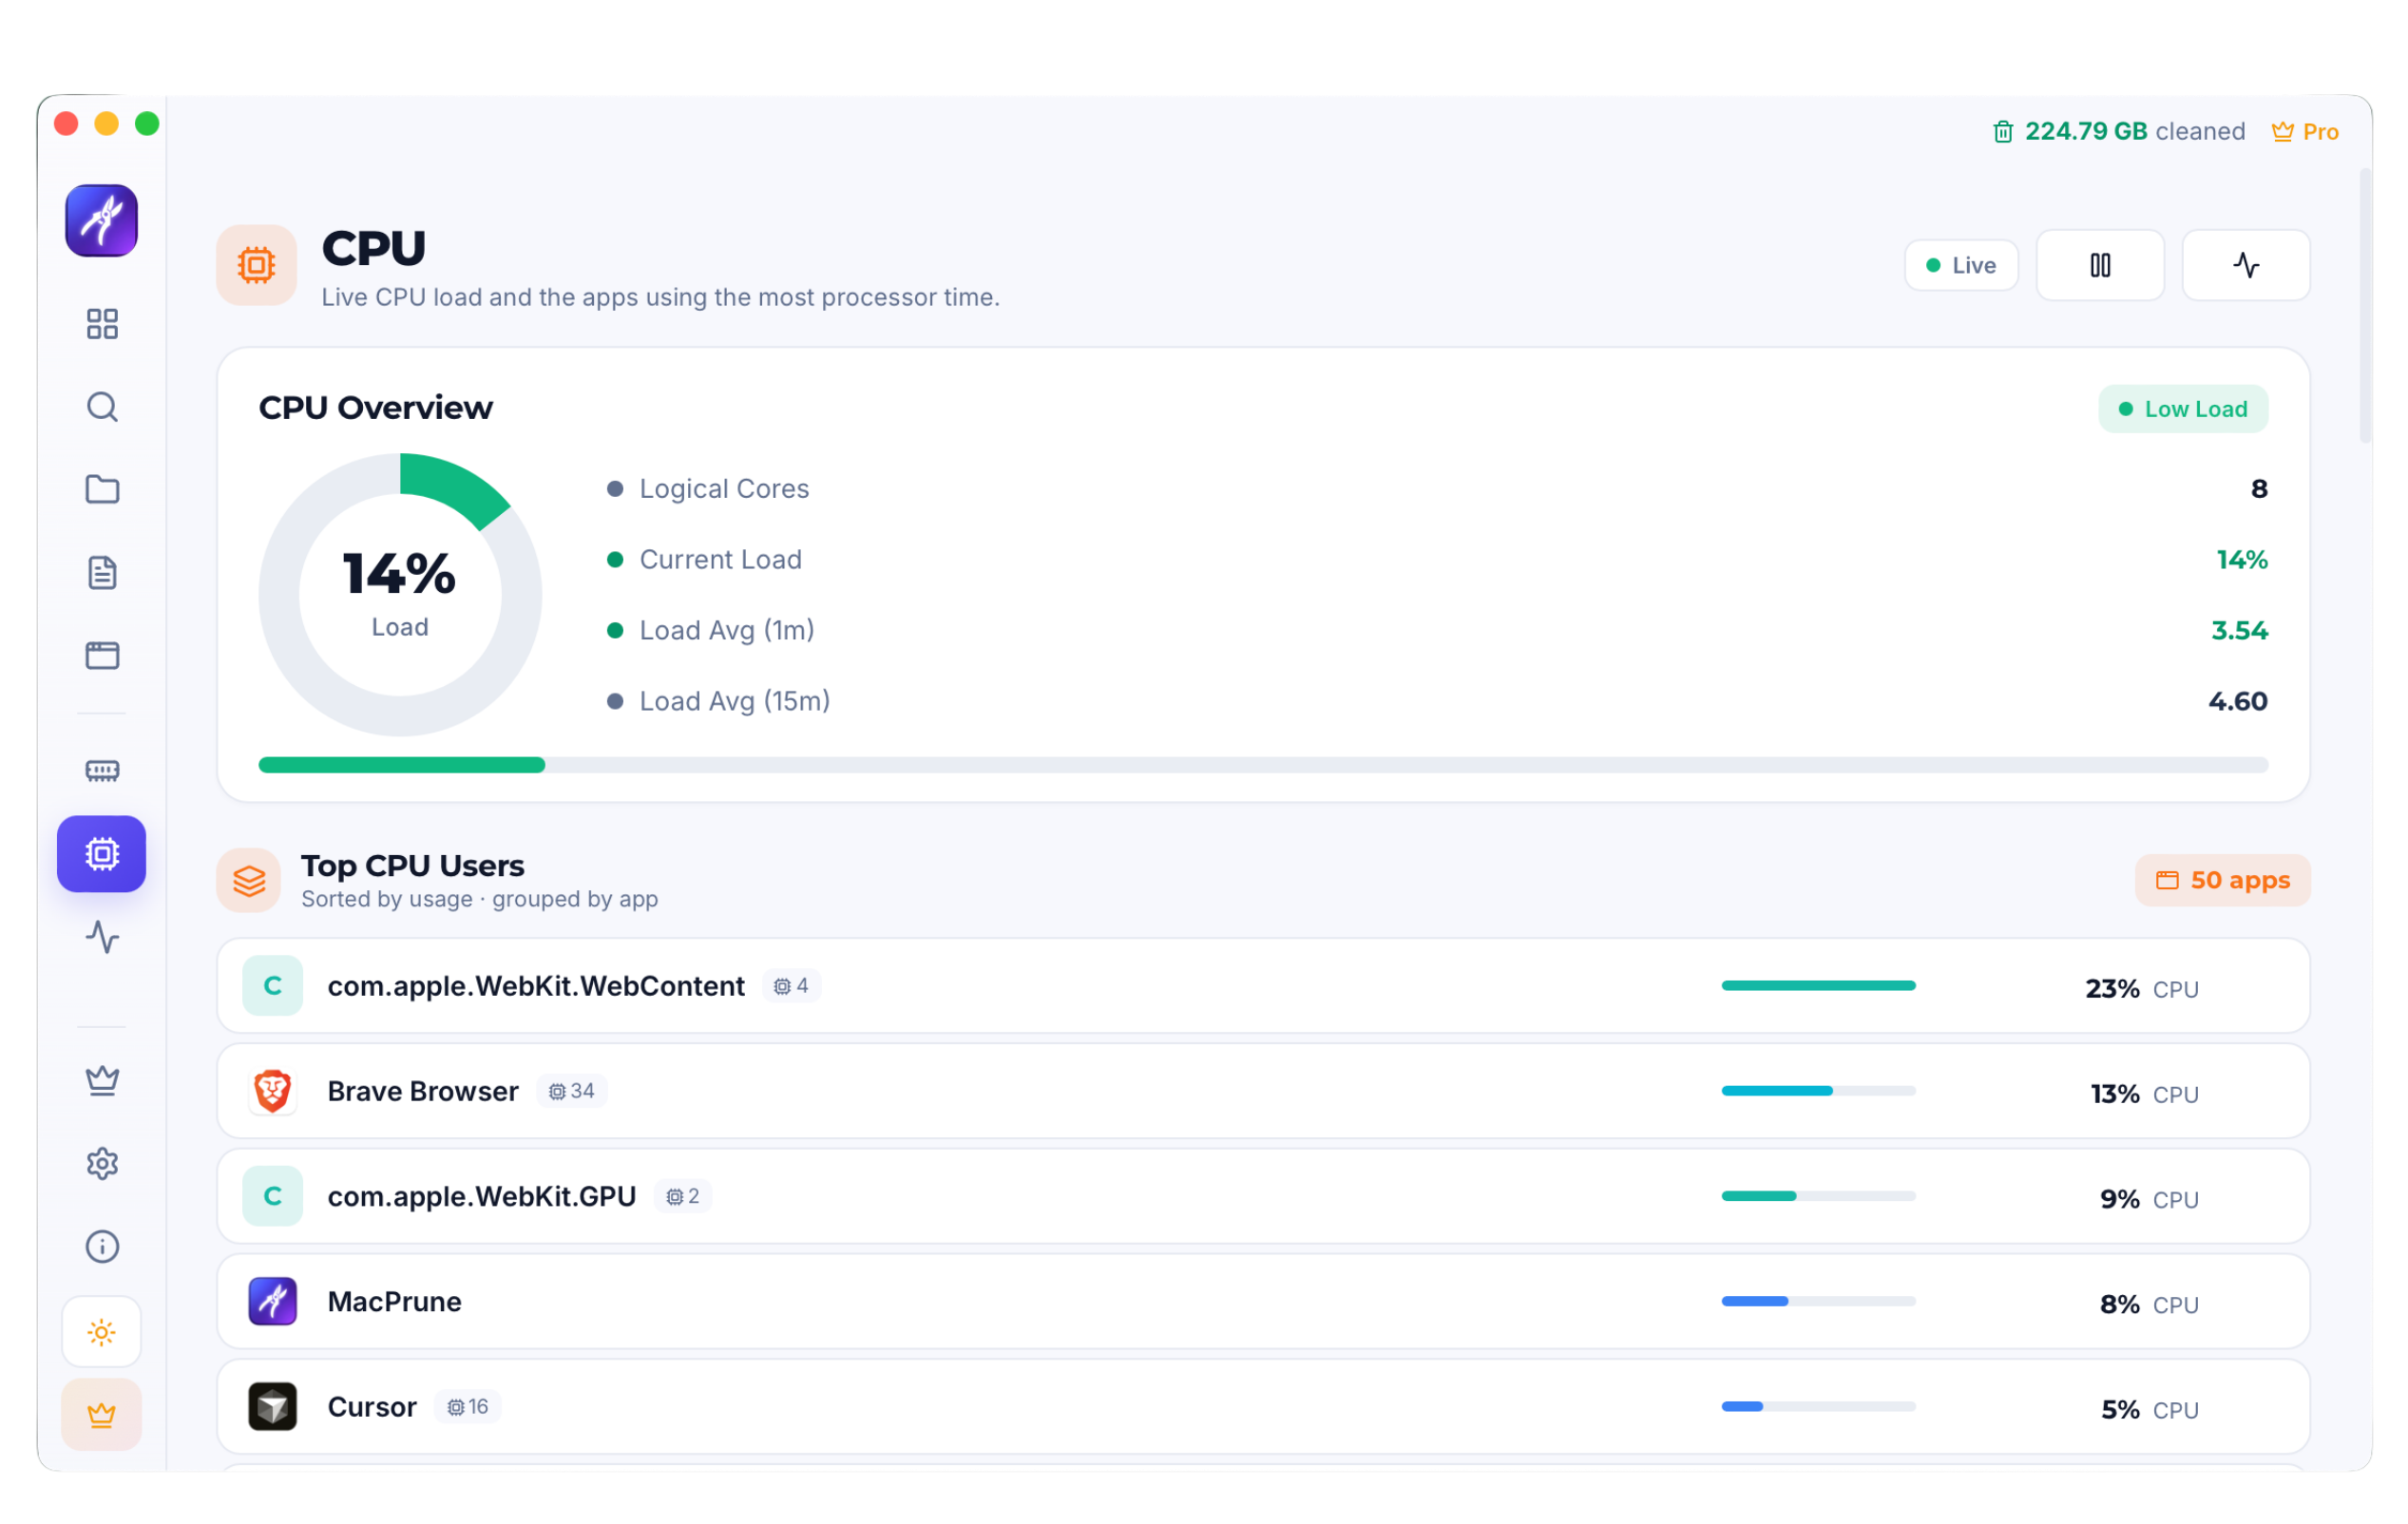The height and width of the screenshot is (1524, 2408).
Task: Click the orange crown button at sidebar bottom
Action: click(102, 1415)
